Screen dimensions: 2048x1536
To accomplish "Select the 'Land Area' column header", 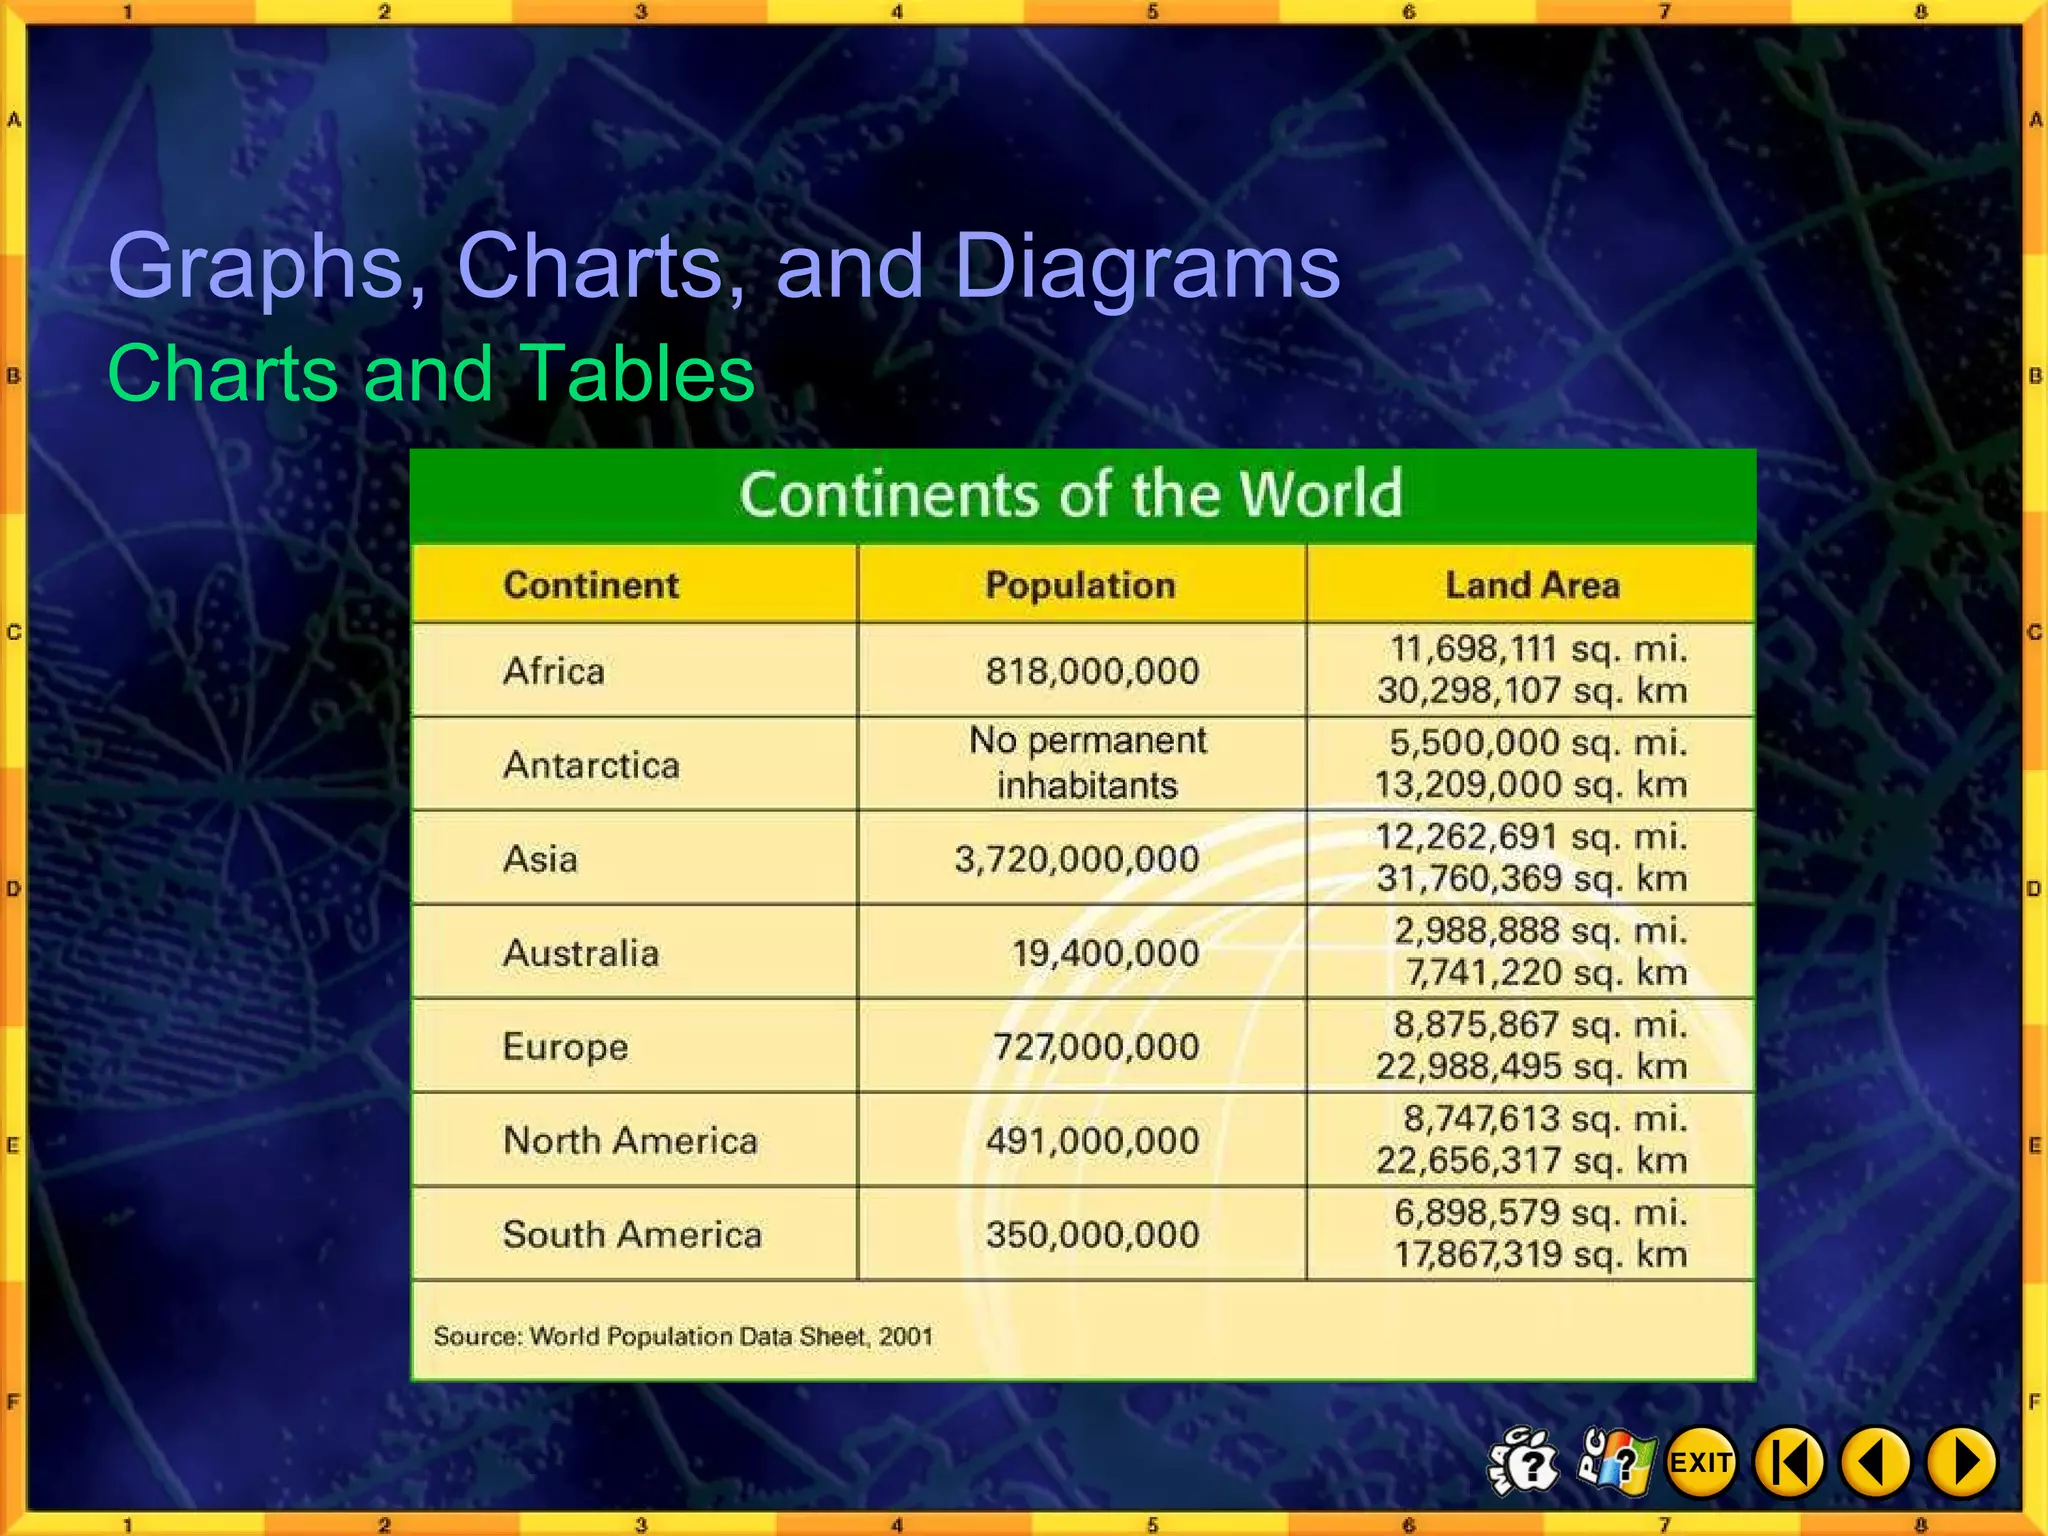I will click(x=1532, y=585).
